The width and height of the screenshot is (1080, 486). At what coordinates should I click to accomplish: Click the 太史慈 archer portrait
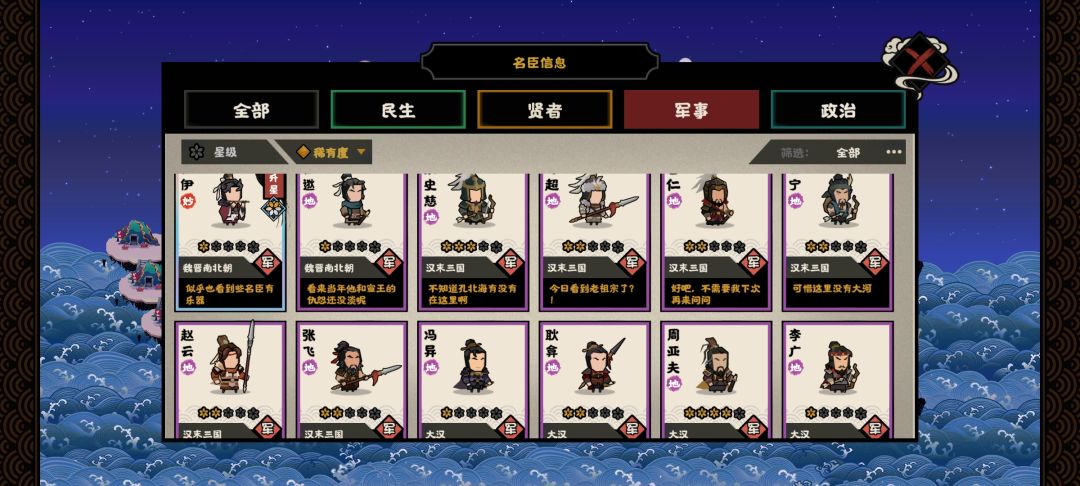474,200
